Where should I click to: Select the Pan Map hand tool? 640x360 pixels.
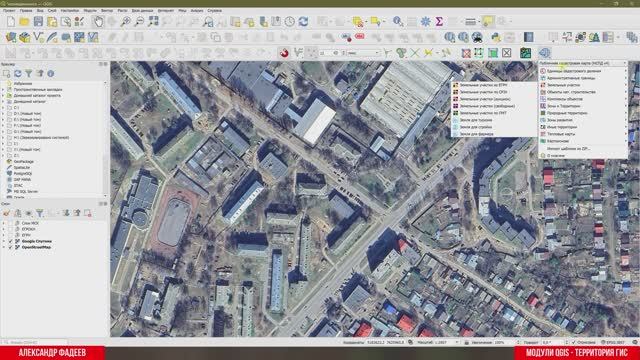(98, 22)
